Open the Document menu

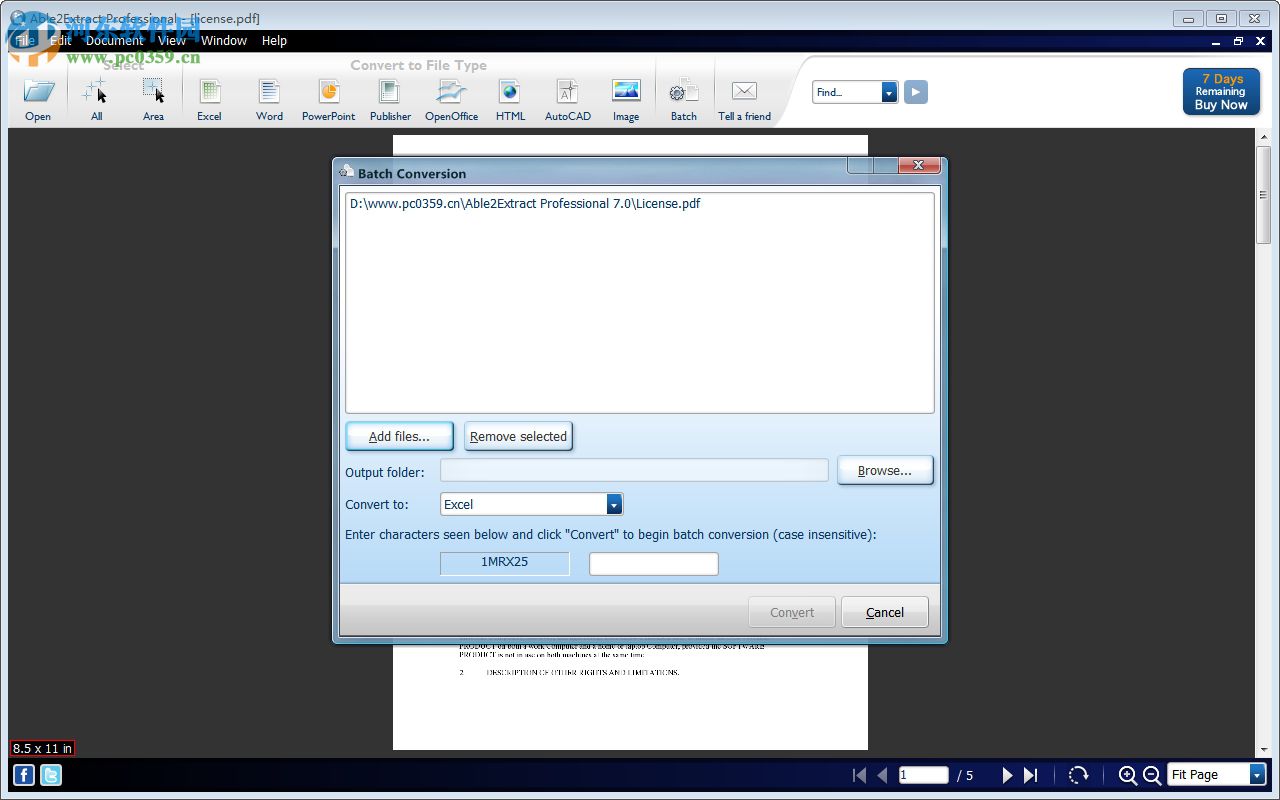coord(114,41)
